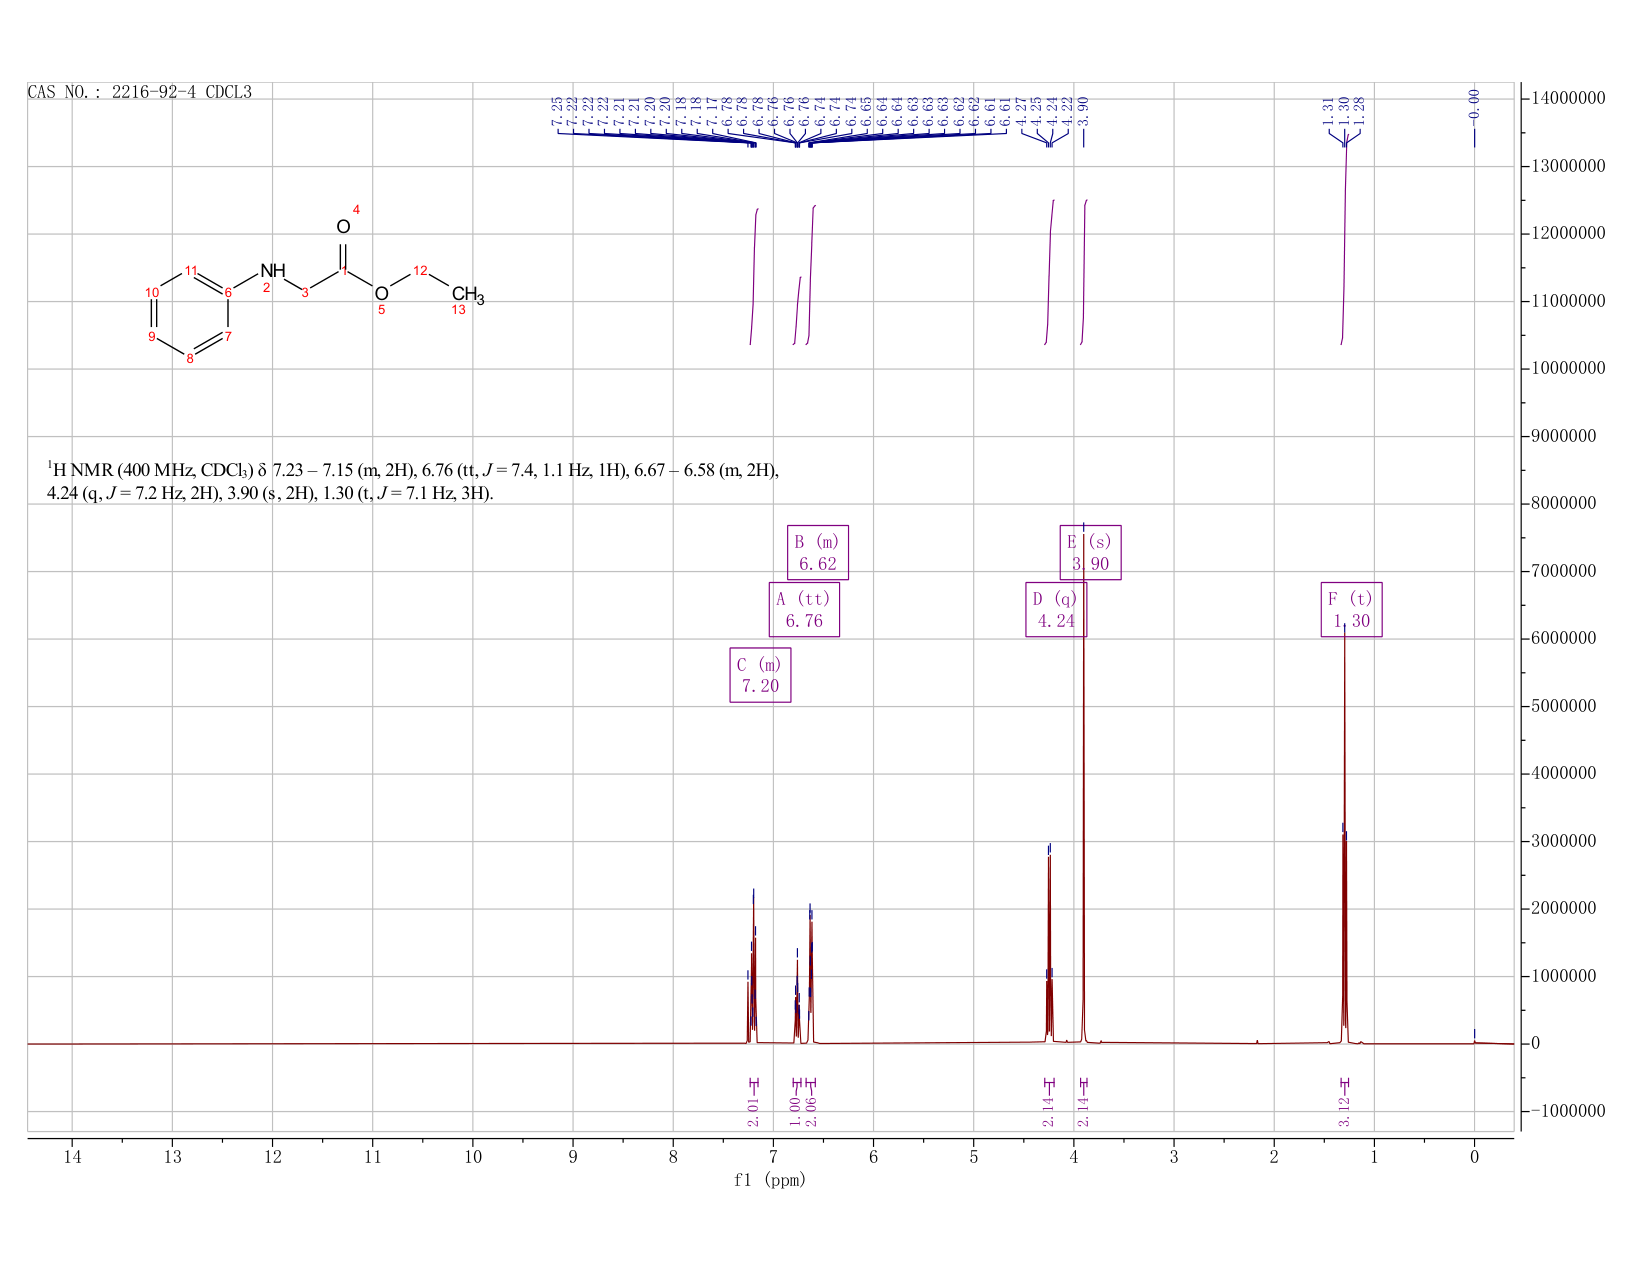Click the multiplet box 'A (tt) 6.76'

pyautogui.click(x=804, y=609)
